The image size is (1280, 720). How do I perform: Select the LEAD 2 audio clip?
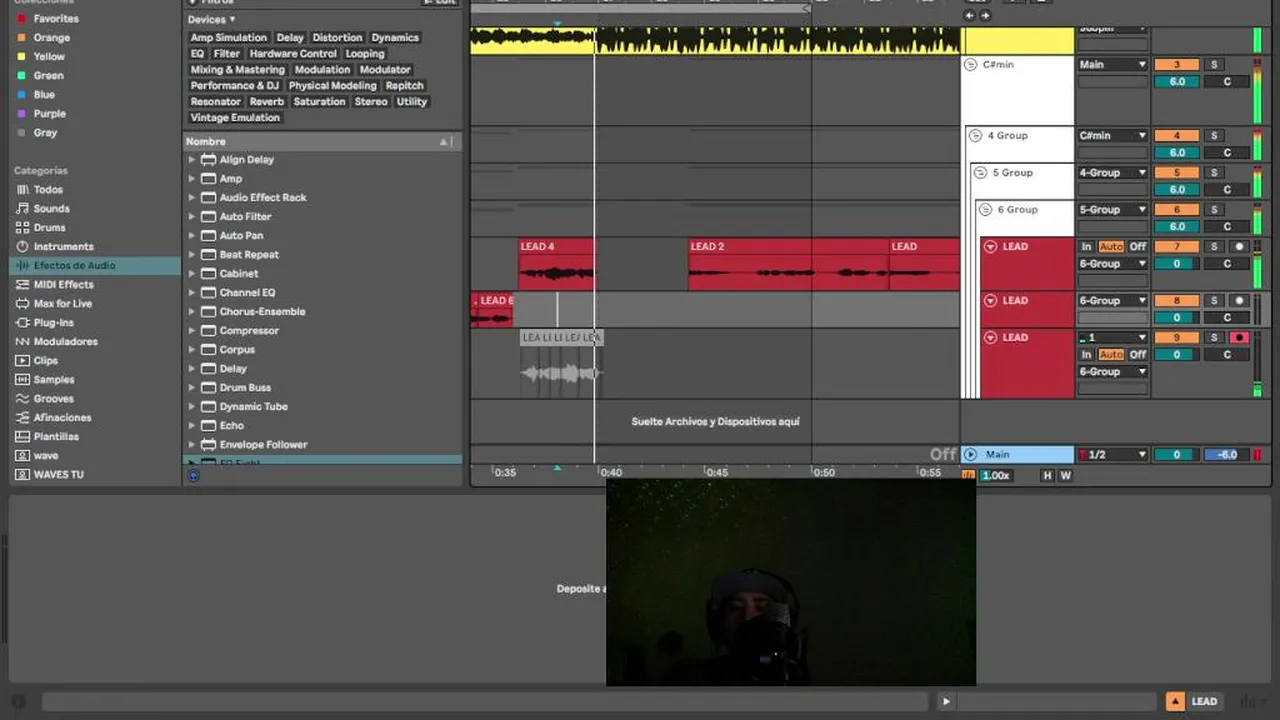[x=788, y=265]
